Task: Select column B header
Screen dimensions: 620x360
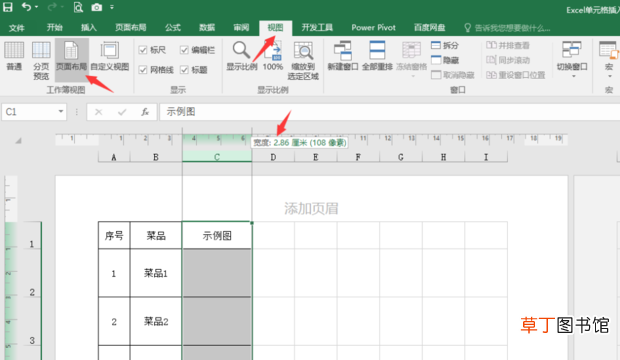Action: [156, 157]
